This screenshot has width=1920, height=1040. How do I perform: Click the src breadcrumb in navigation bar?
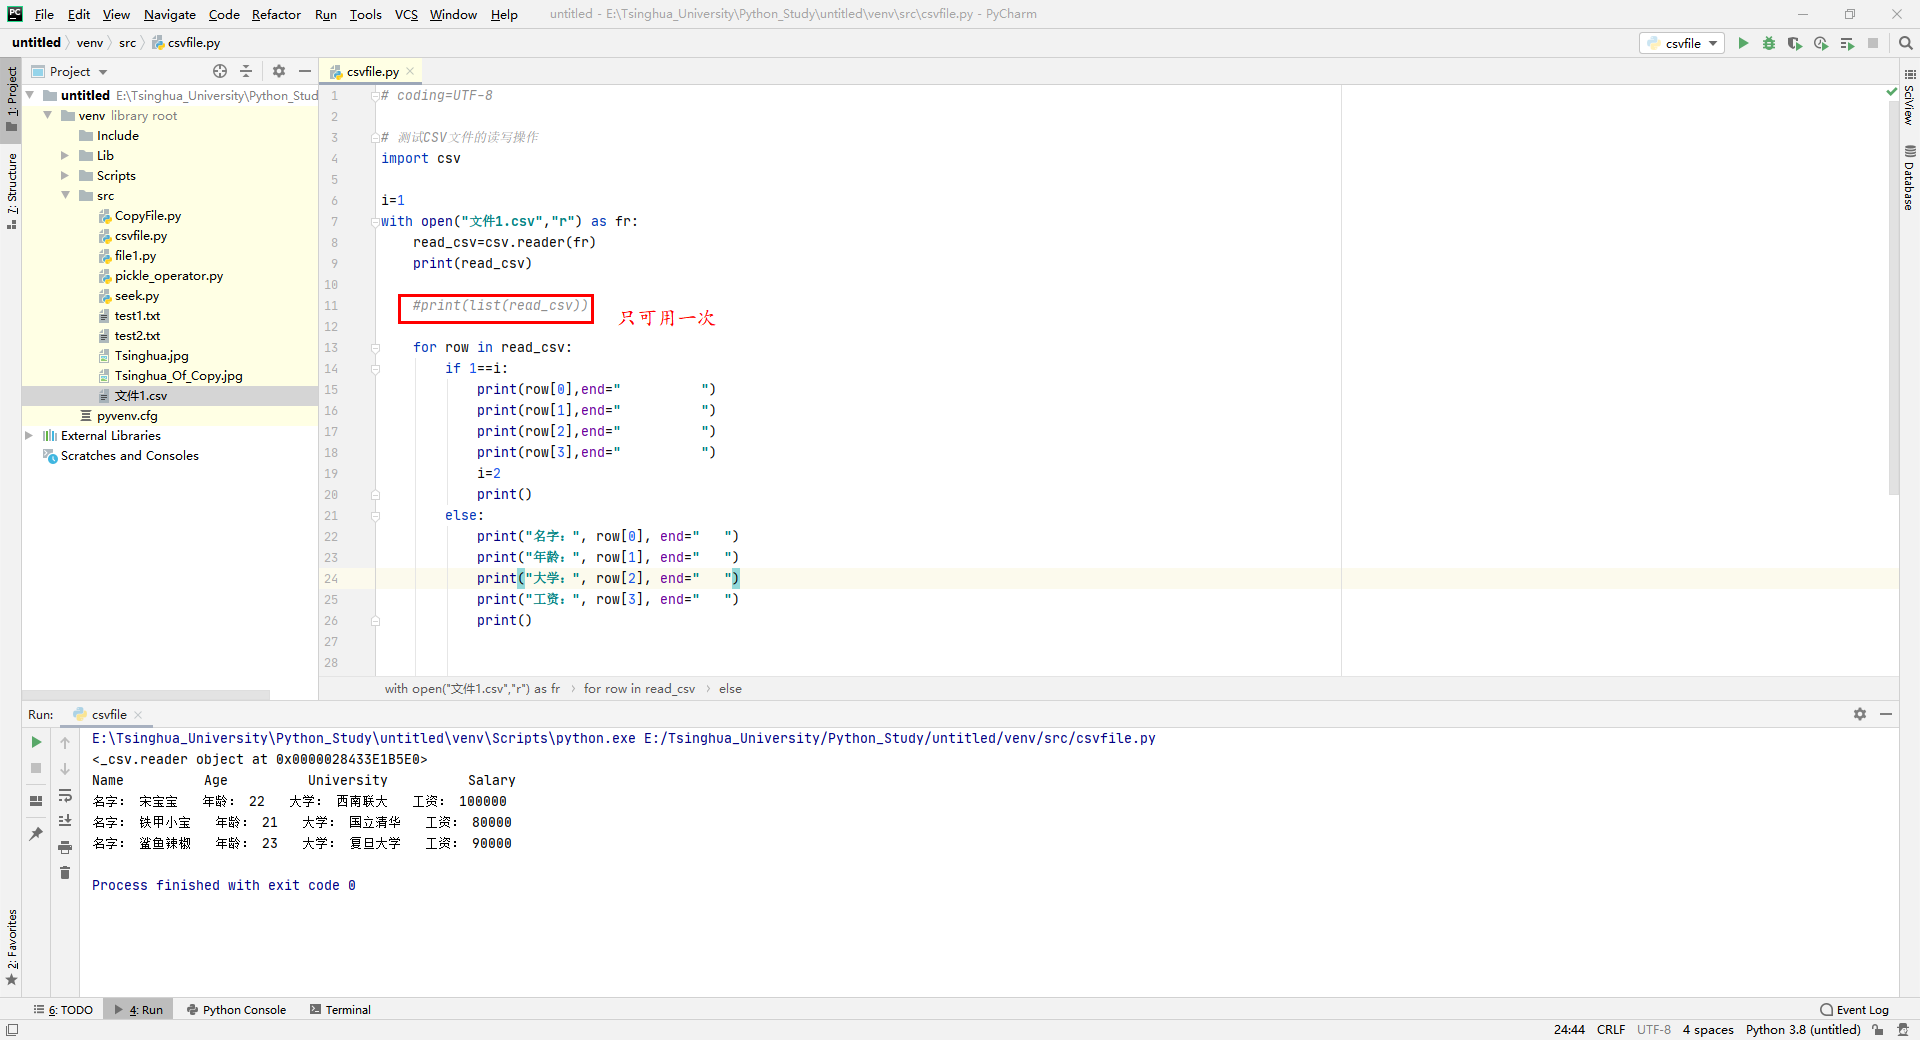[127, 43]
